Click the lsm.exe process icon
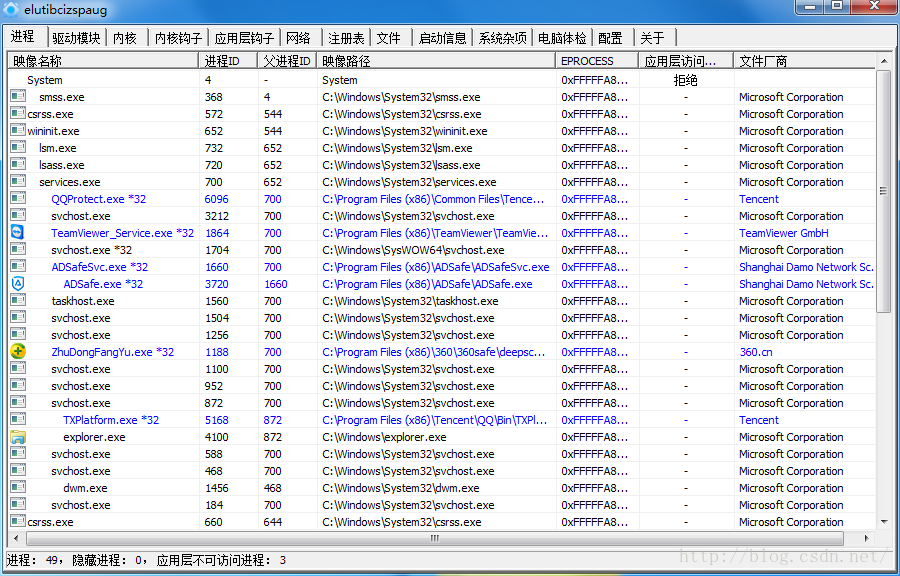Viewport: 900px width, 576px height. coord(18,147)
